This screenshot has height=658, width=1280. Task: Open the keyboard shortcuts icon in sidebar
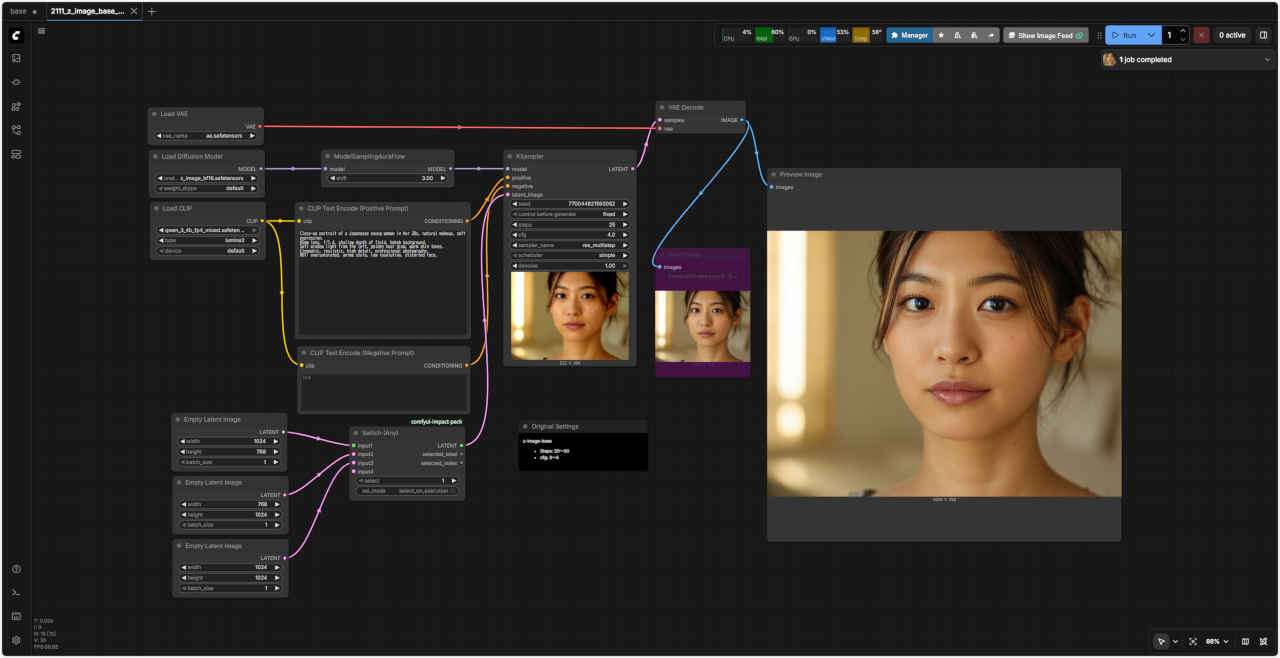pyautogui.click(x=16, y=616)
